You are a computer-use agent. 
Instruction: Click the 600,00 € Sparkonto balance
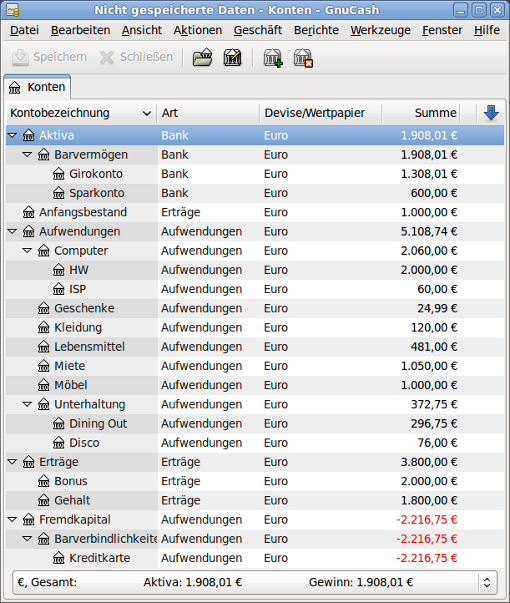pos(434,193)
